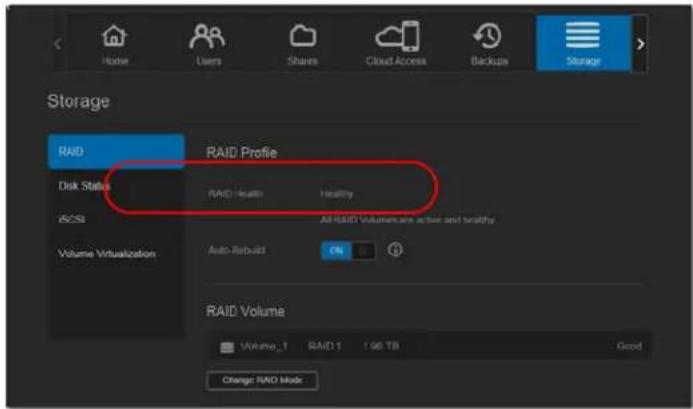Click the Volume_1 drive icon
The image size is (693, 409).
pyautogui.click(x=227, y=347)
